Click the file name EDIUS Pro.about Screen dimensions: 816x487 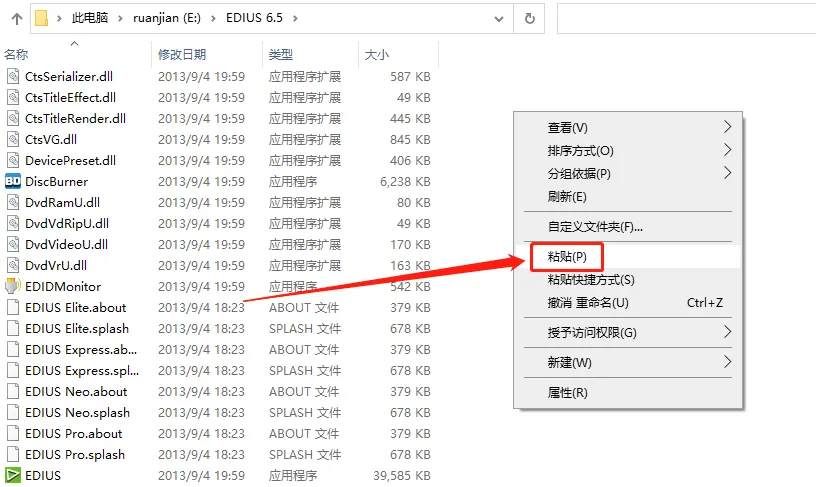point(73,433)
